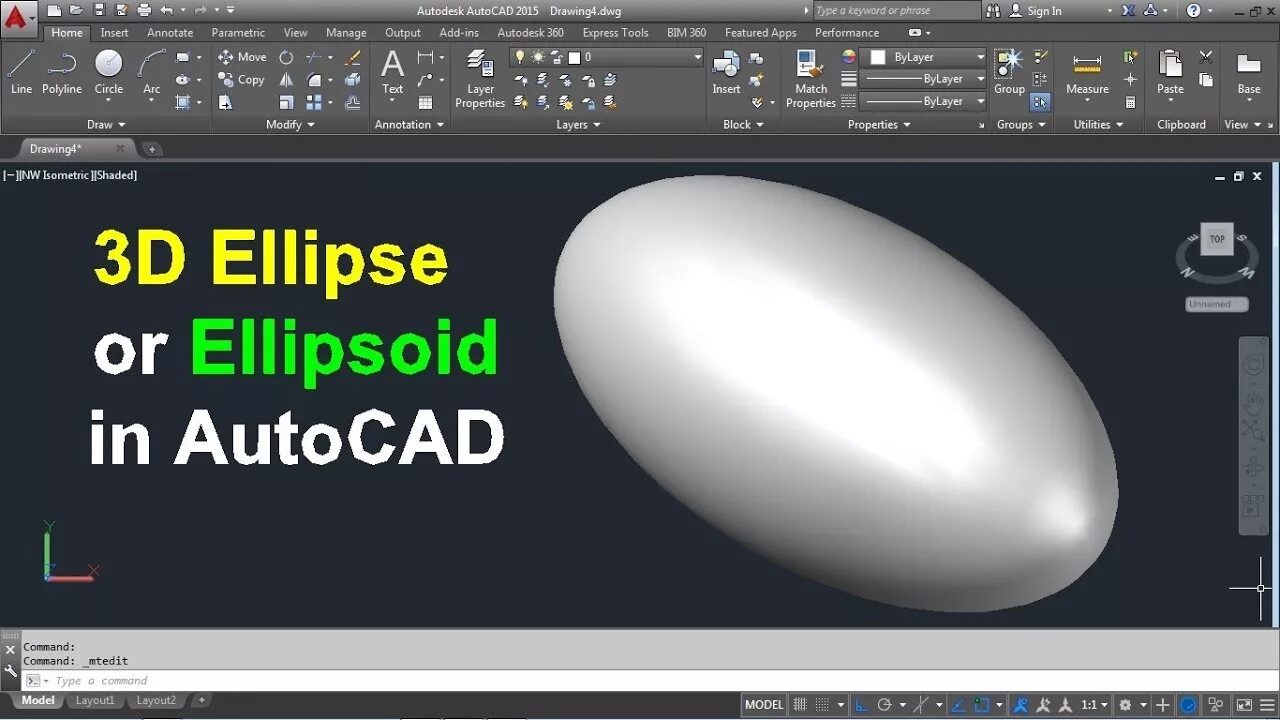Expand the Modify panel
Screen dimensions: 1280x720
point(290,125)
